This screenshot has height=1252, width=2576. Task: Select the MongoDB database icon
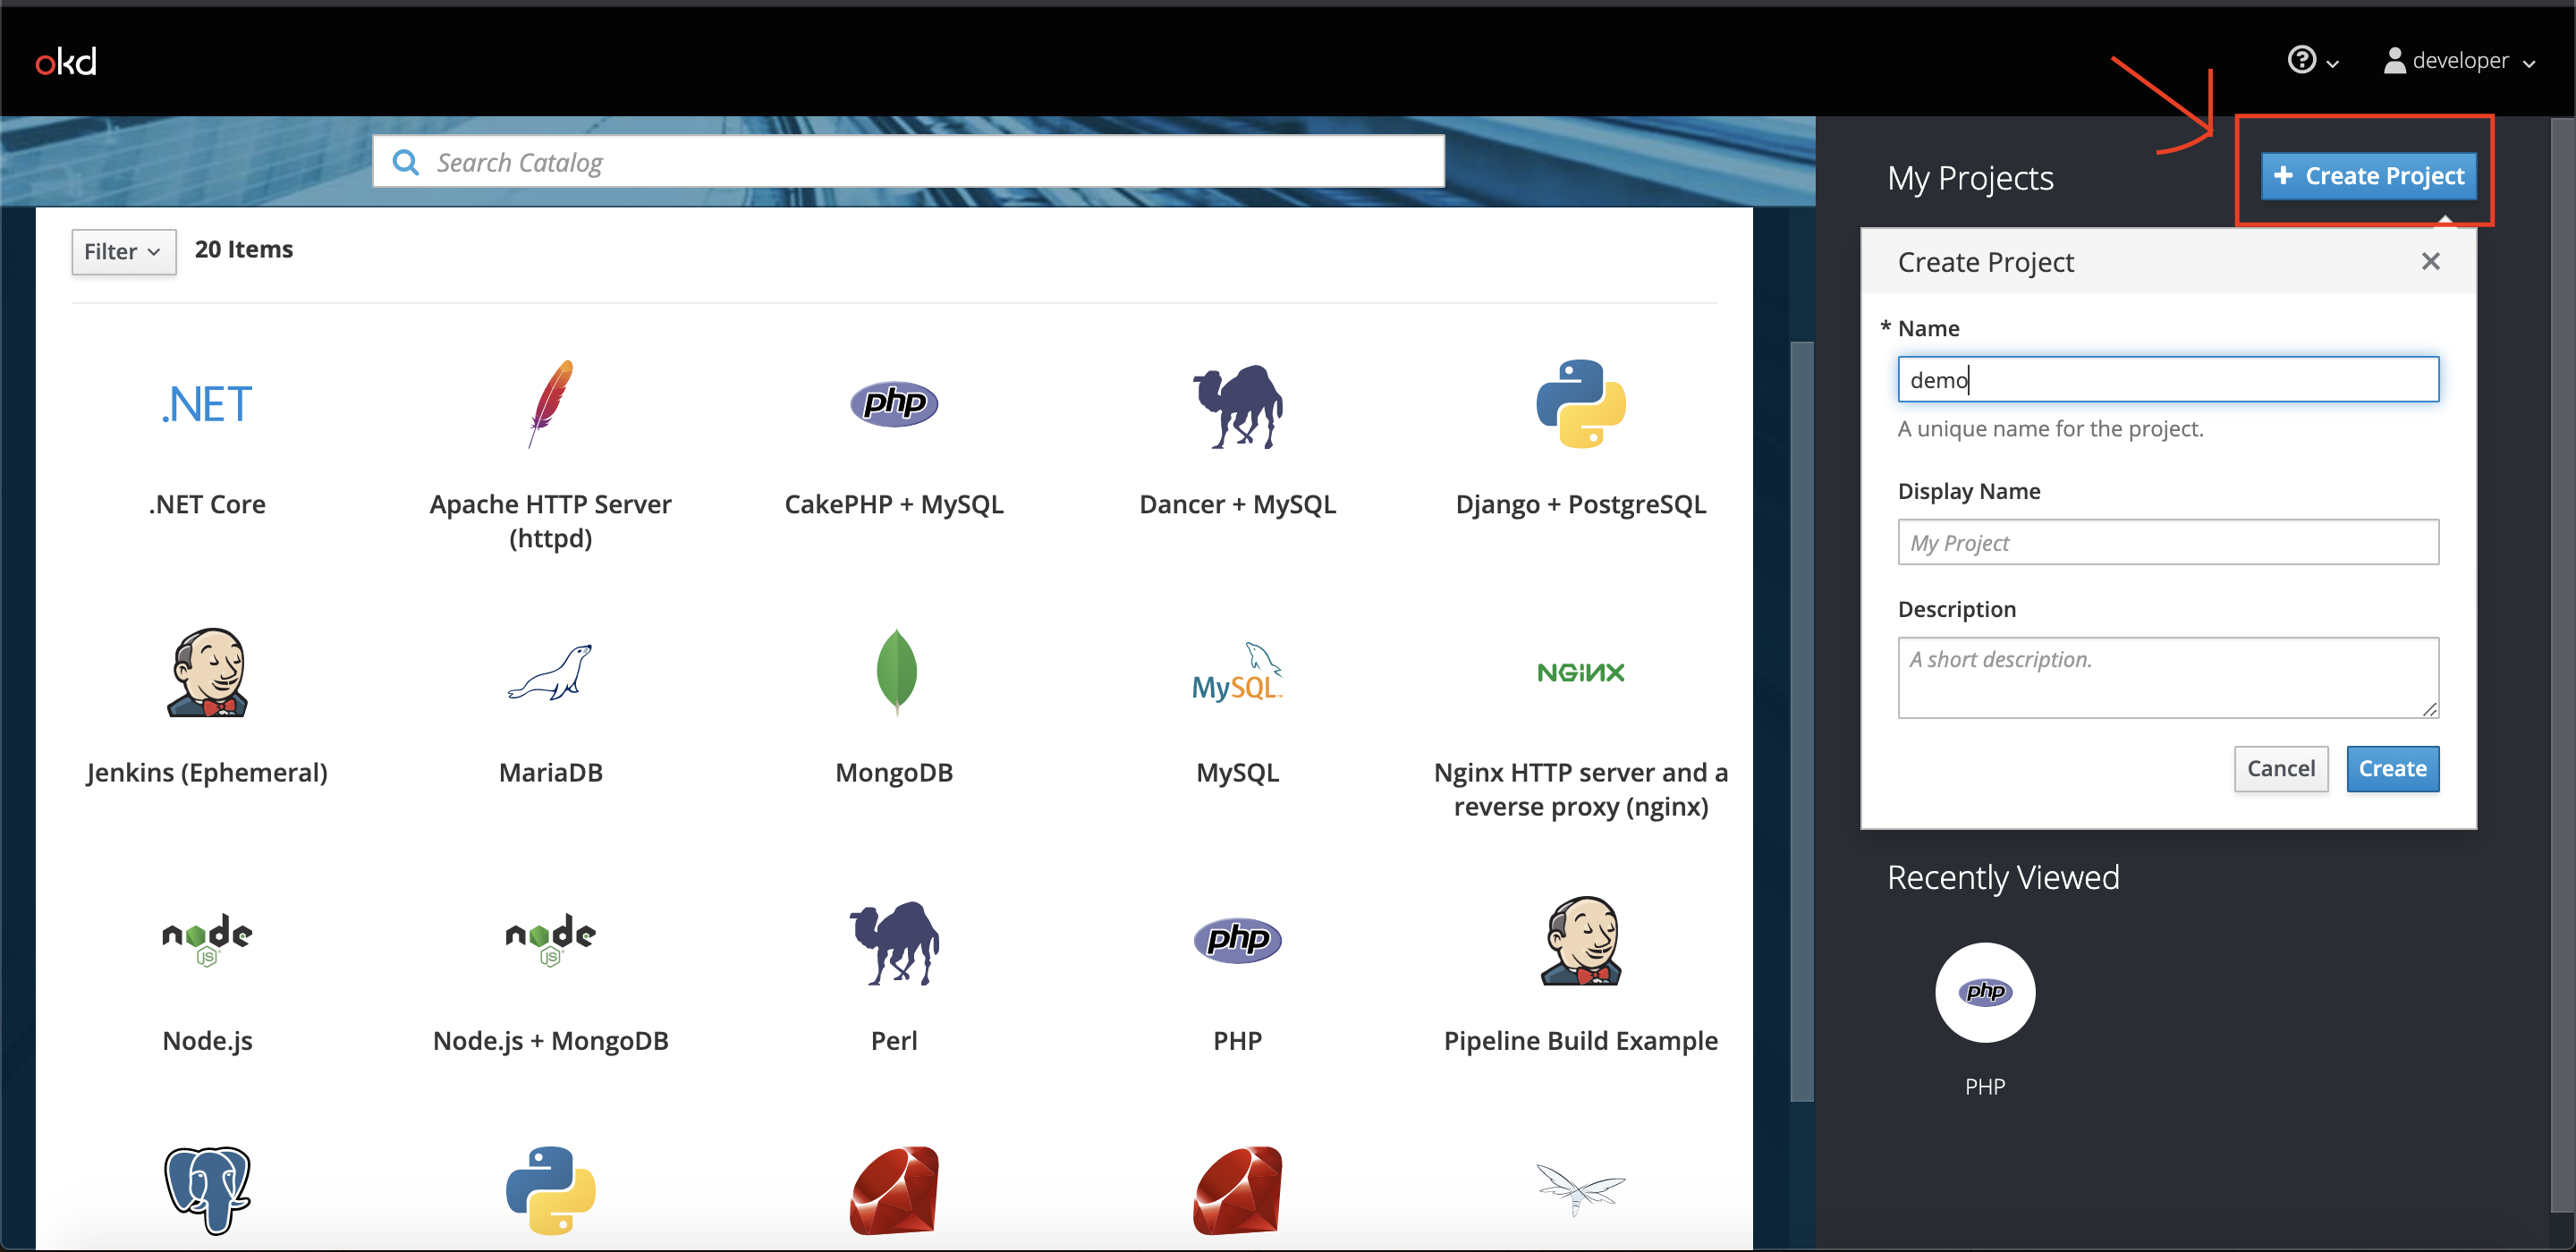pos(895,671)
